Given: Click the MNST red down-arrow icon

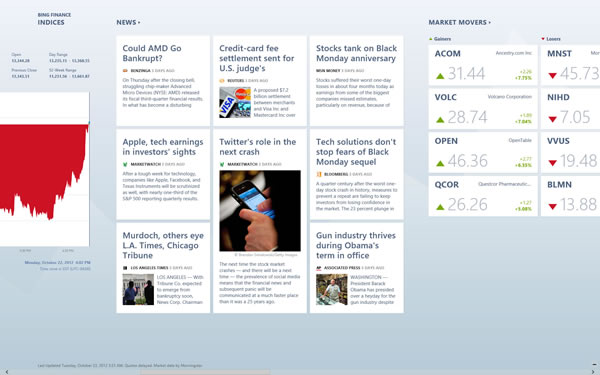Looking at the screenshot, I should pyautogui.click(x=552, y=76).
